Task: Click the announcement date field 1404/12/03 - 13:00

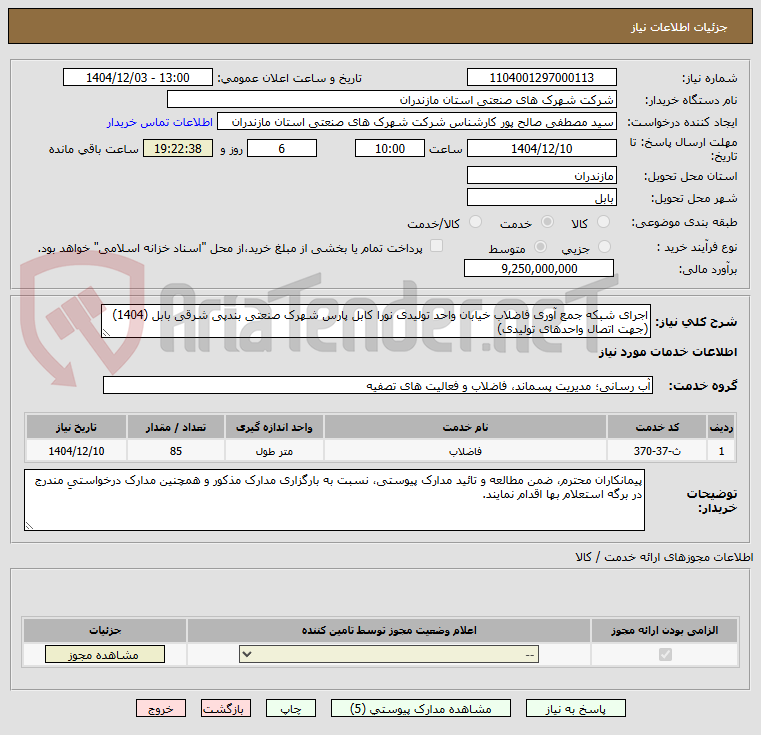Action: 138,78
